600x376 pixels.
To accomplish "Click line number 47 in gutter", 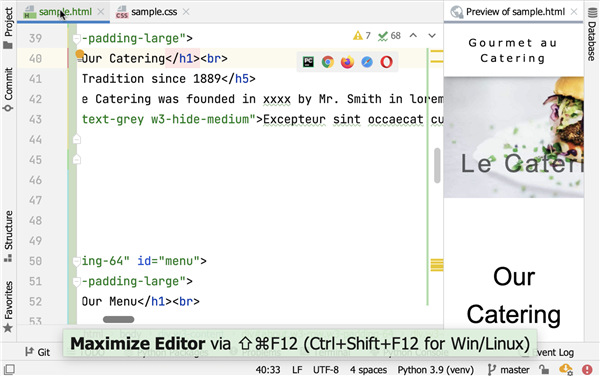I will (x=36, y=200).
